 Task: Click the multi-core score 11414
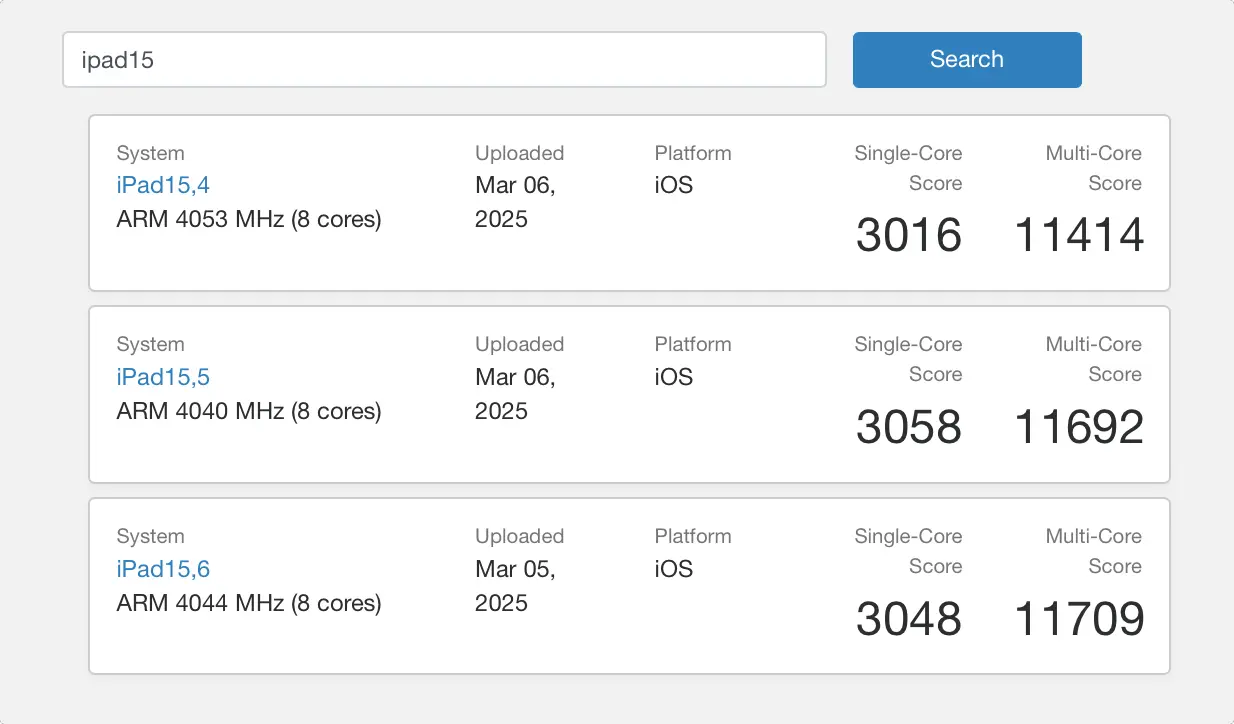point(1079,236)
